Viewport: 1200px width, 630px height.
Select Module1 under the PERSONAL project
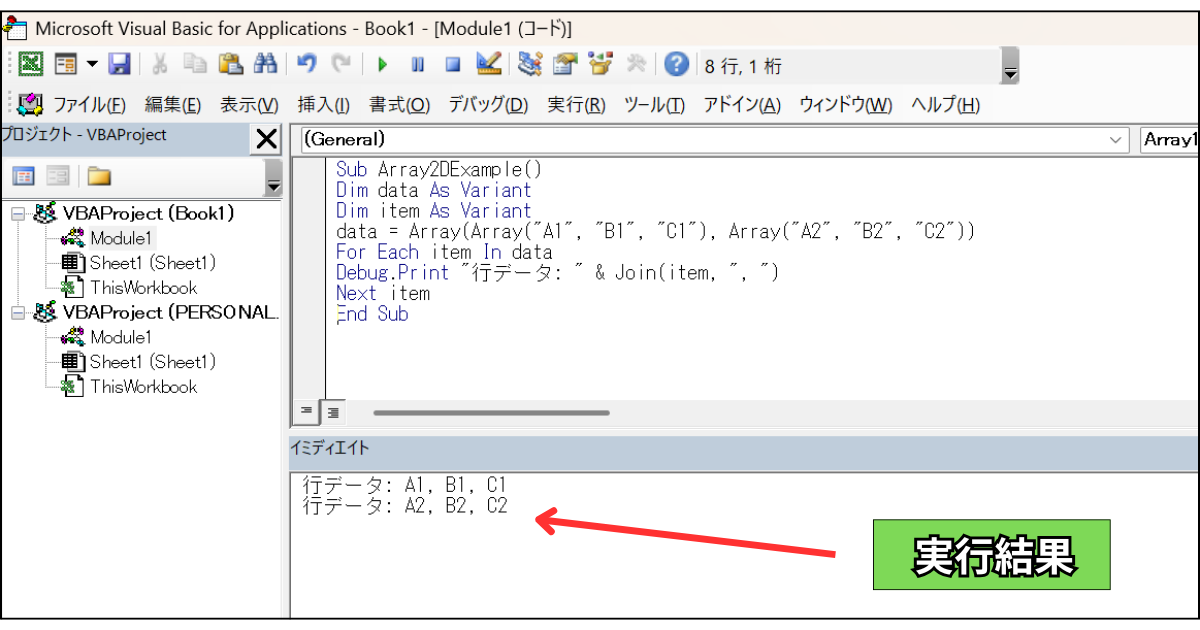pyautogui.click(x=121, y=337)
